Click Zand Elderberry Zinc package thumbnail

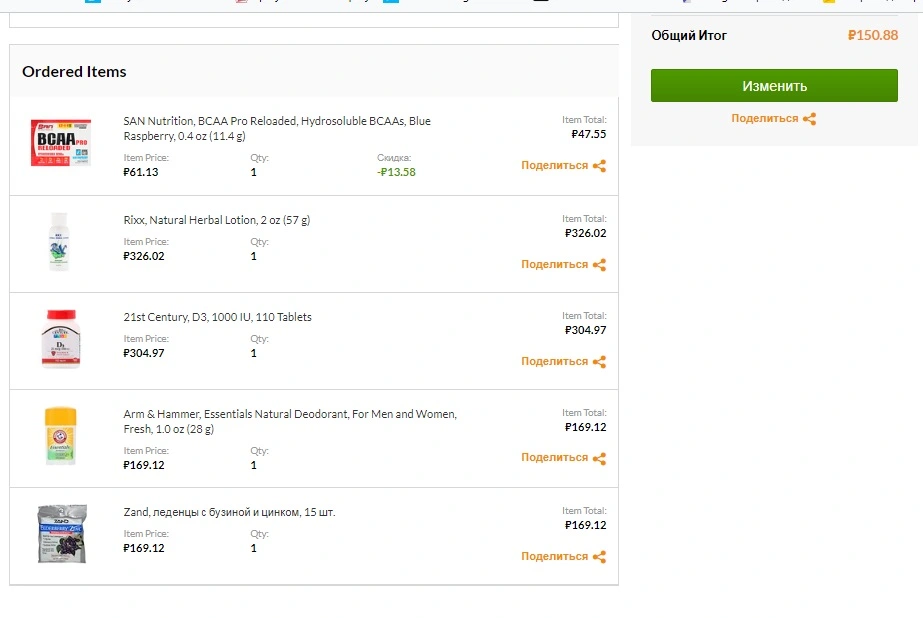coord(62,534)
